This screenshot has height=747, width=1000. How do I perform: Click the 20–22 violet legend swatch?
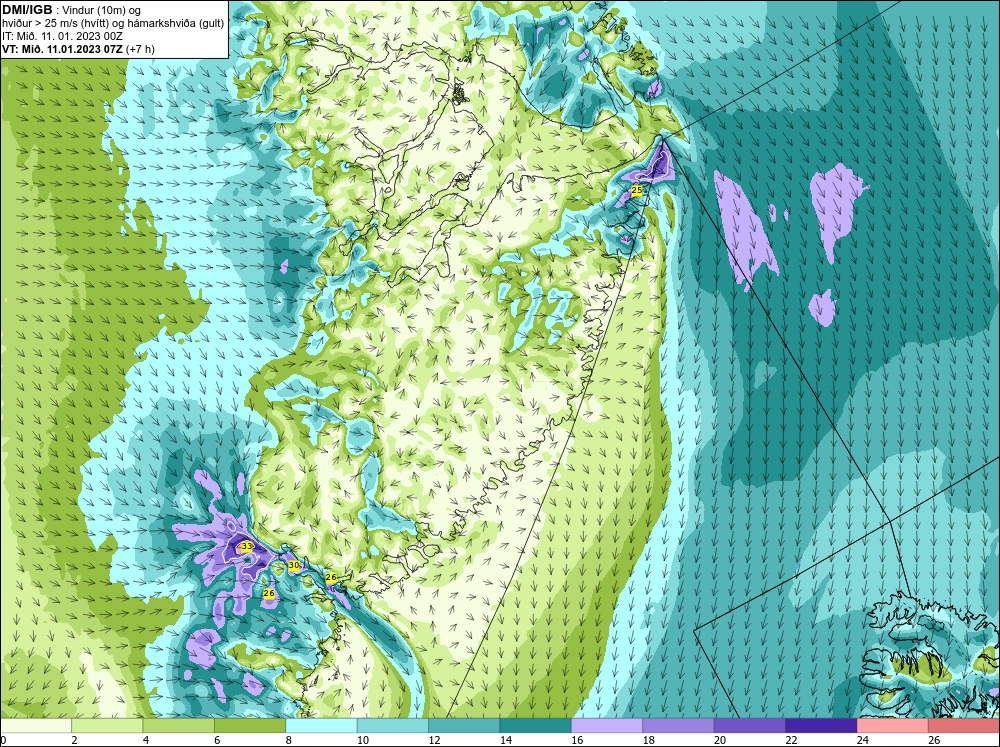750,726
